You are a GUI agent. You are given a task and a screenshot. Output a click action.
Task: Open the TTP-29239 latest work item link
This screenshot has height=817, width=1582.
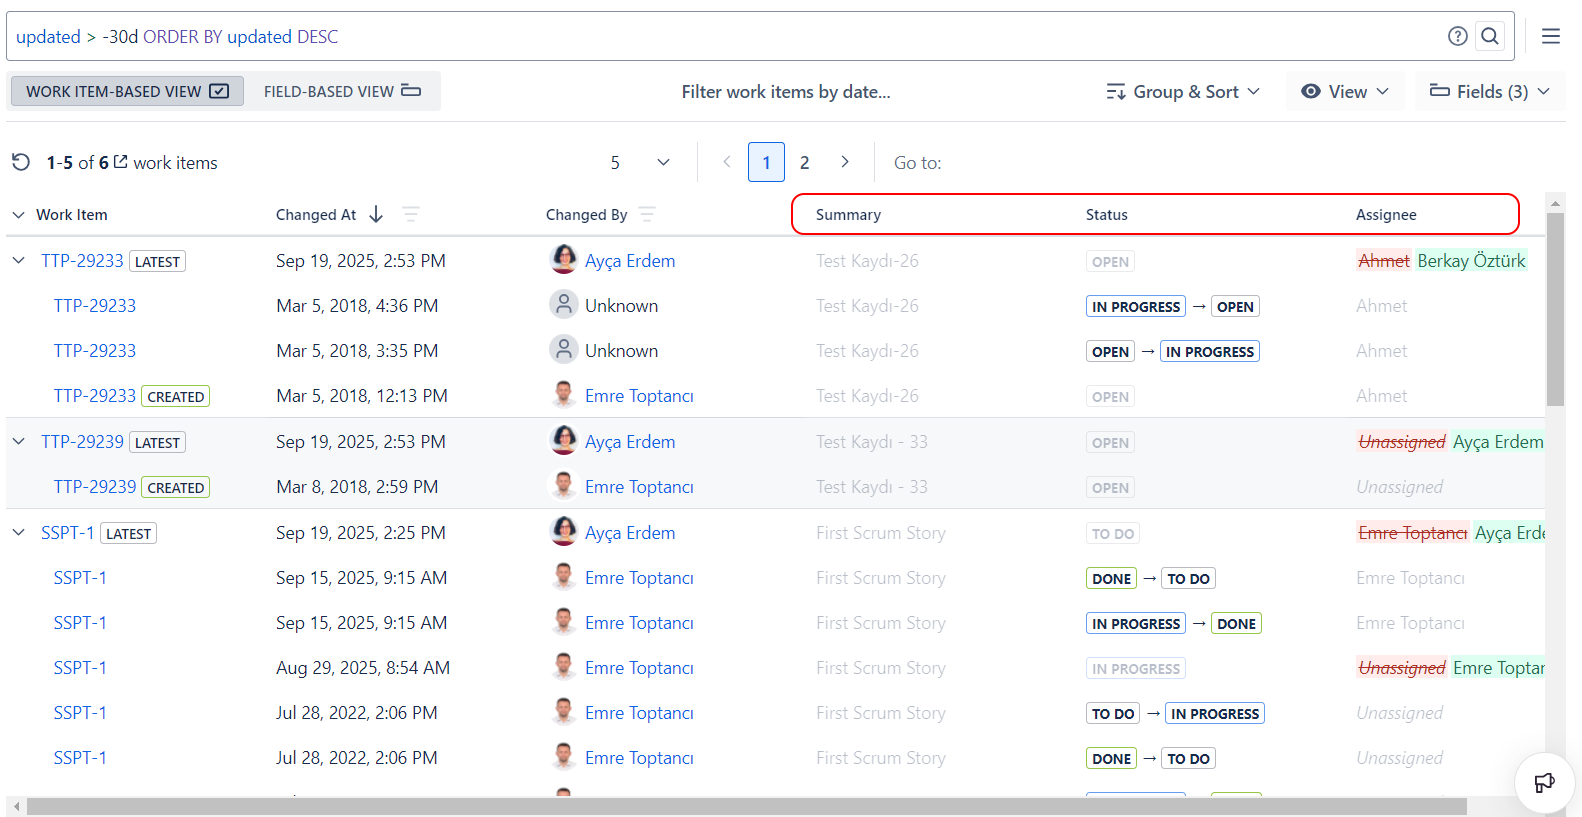coord(82,442)
